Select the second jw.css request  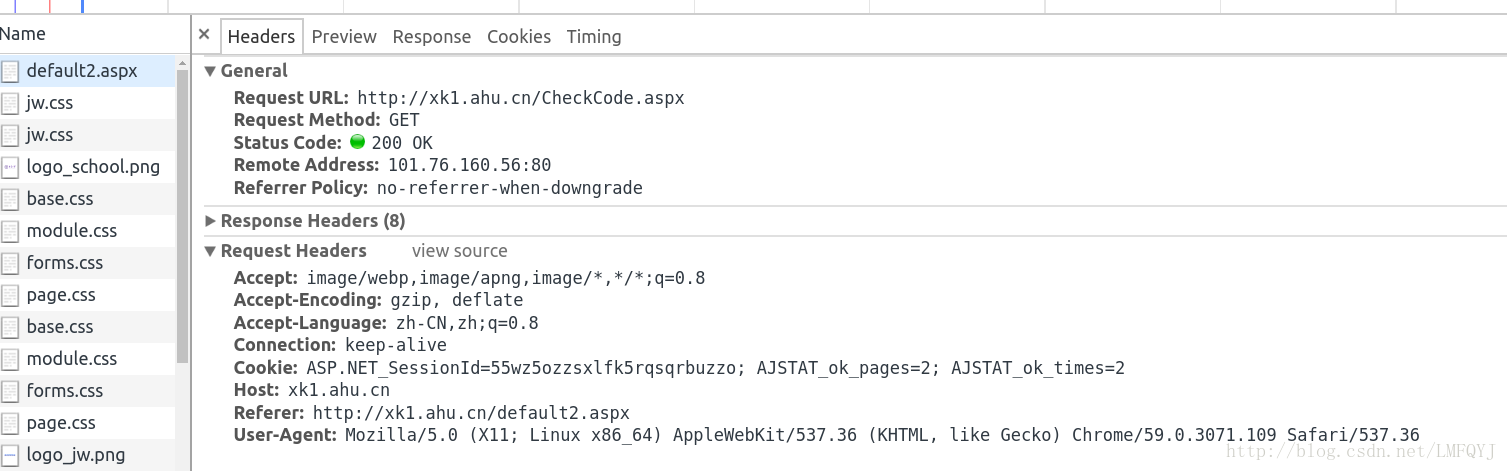tap(88, 135)
